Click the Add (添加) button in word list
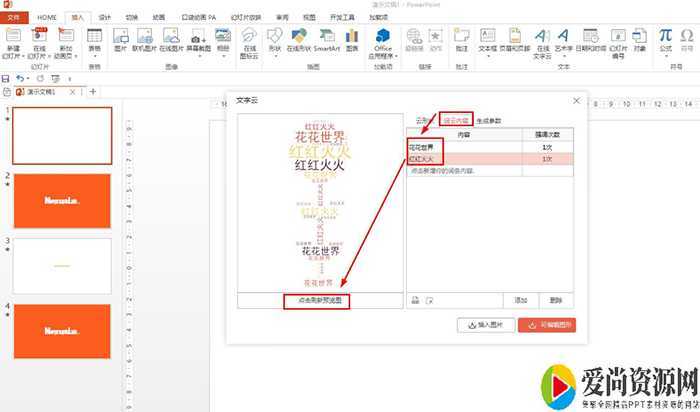Screen dimensions: 700x412 click(x=520, y=300)
